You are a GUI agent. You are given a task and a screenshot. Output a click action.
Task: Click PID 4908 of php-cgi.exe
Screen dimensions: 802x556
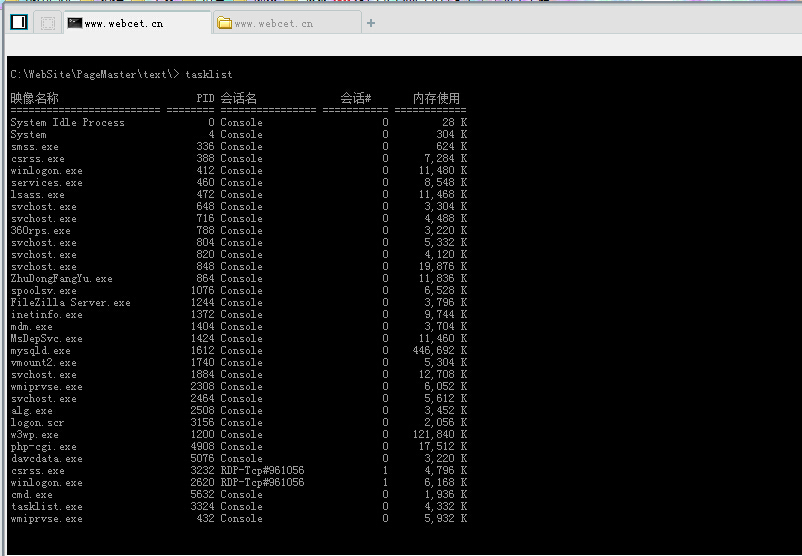click(203, 447)
